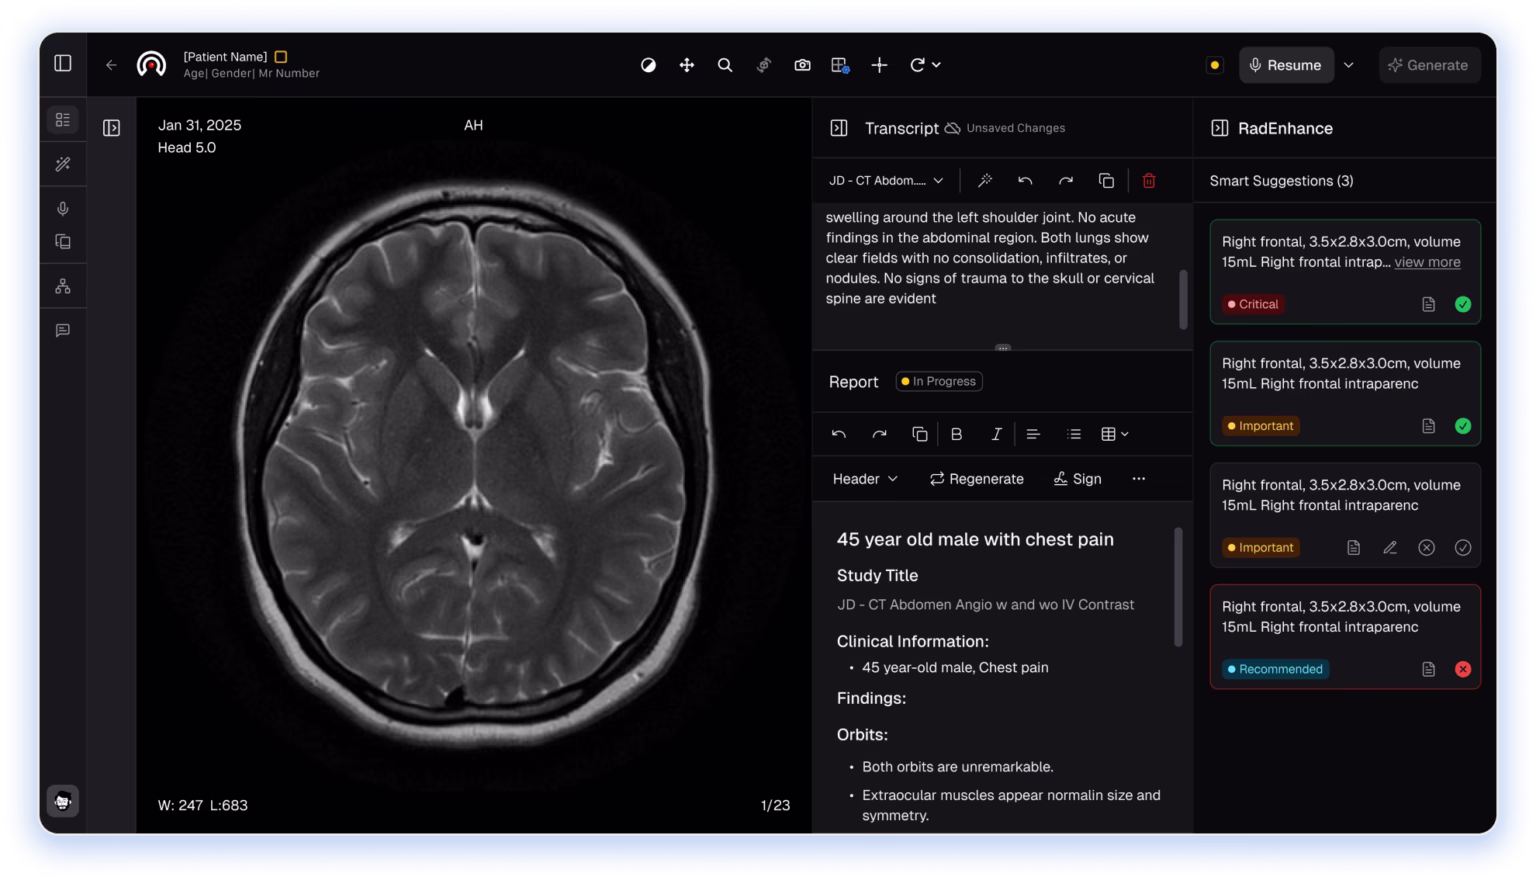Click the contrast invert tool icon
The height and width of the screenshot is (880, 1536).
pos(648,65)
